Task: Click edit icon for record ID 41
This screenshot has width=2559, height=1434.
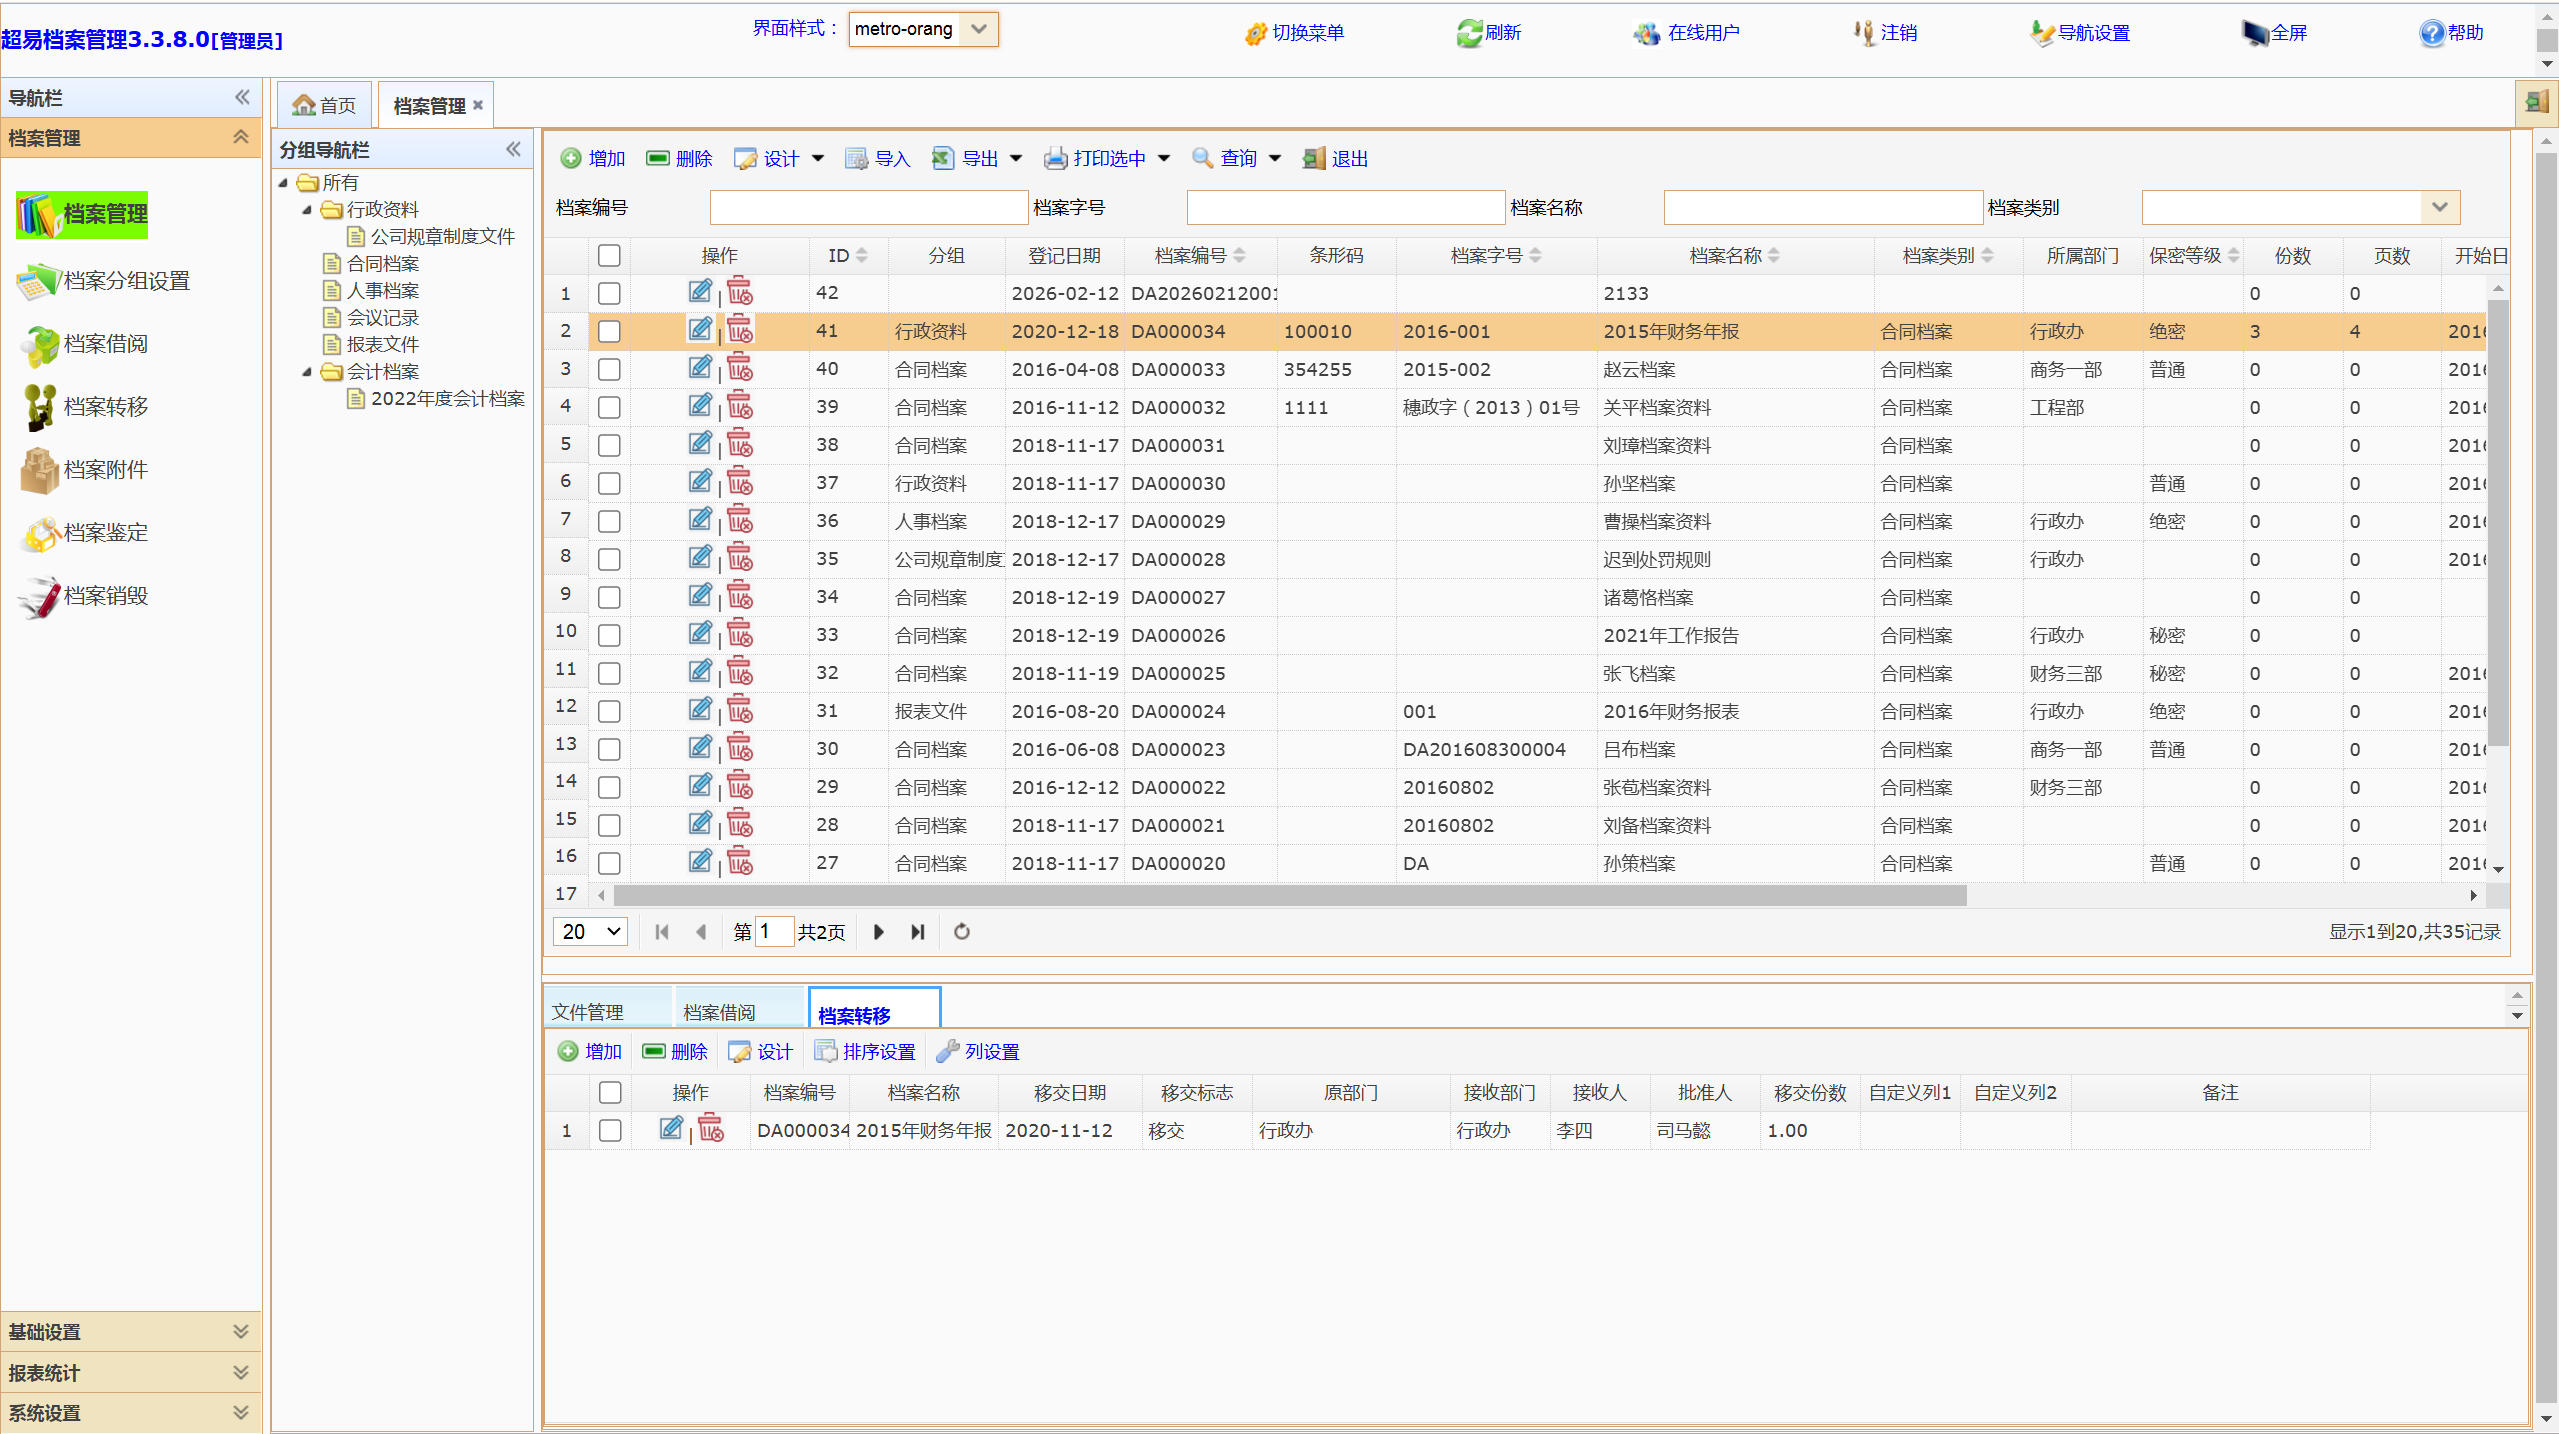Action: click(x=700, y=329)
